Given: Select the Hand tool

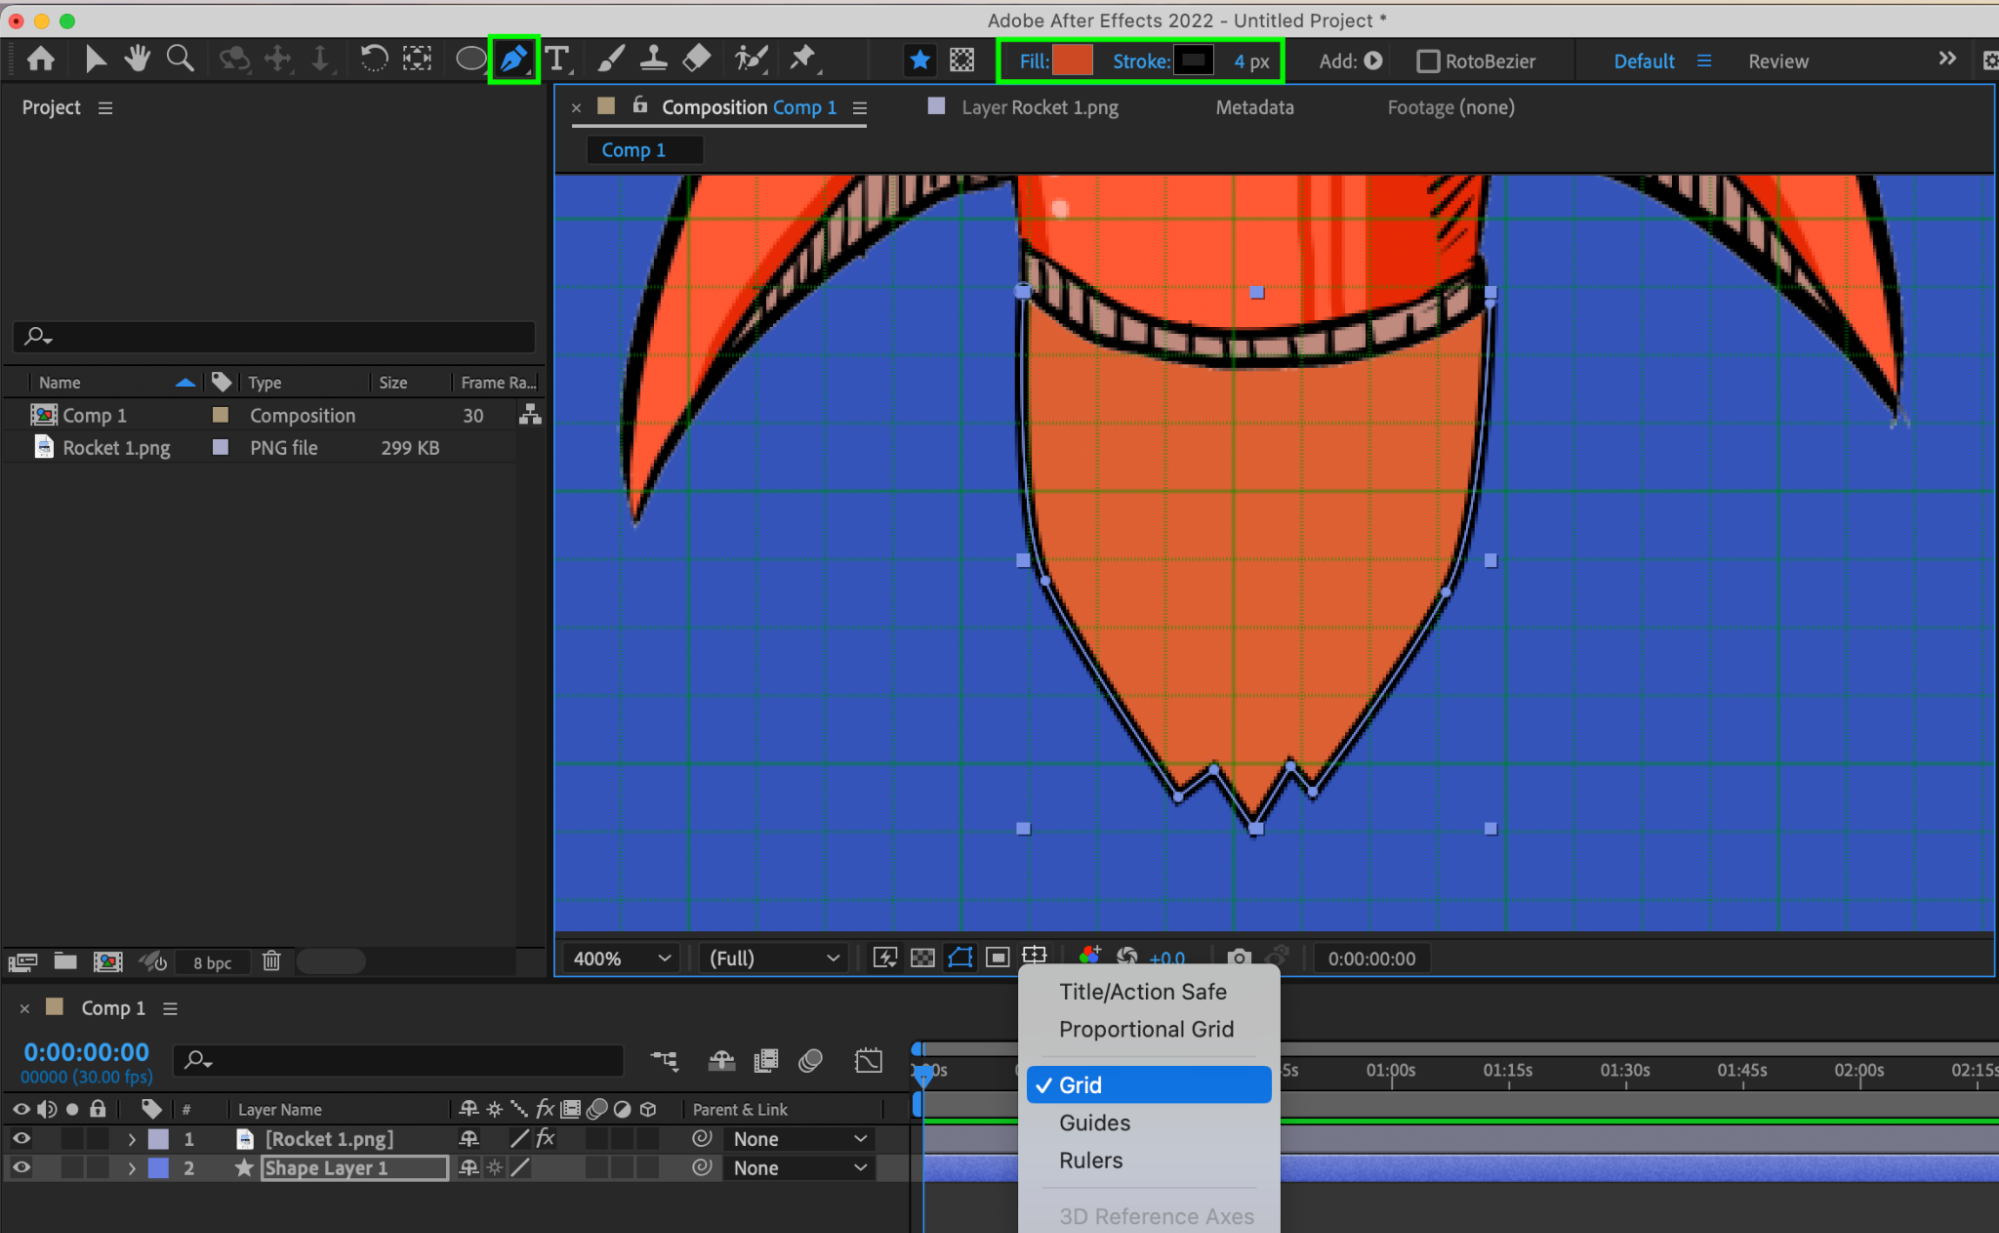Looking at the screenshot, I should [x=137, y=59].
